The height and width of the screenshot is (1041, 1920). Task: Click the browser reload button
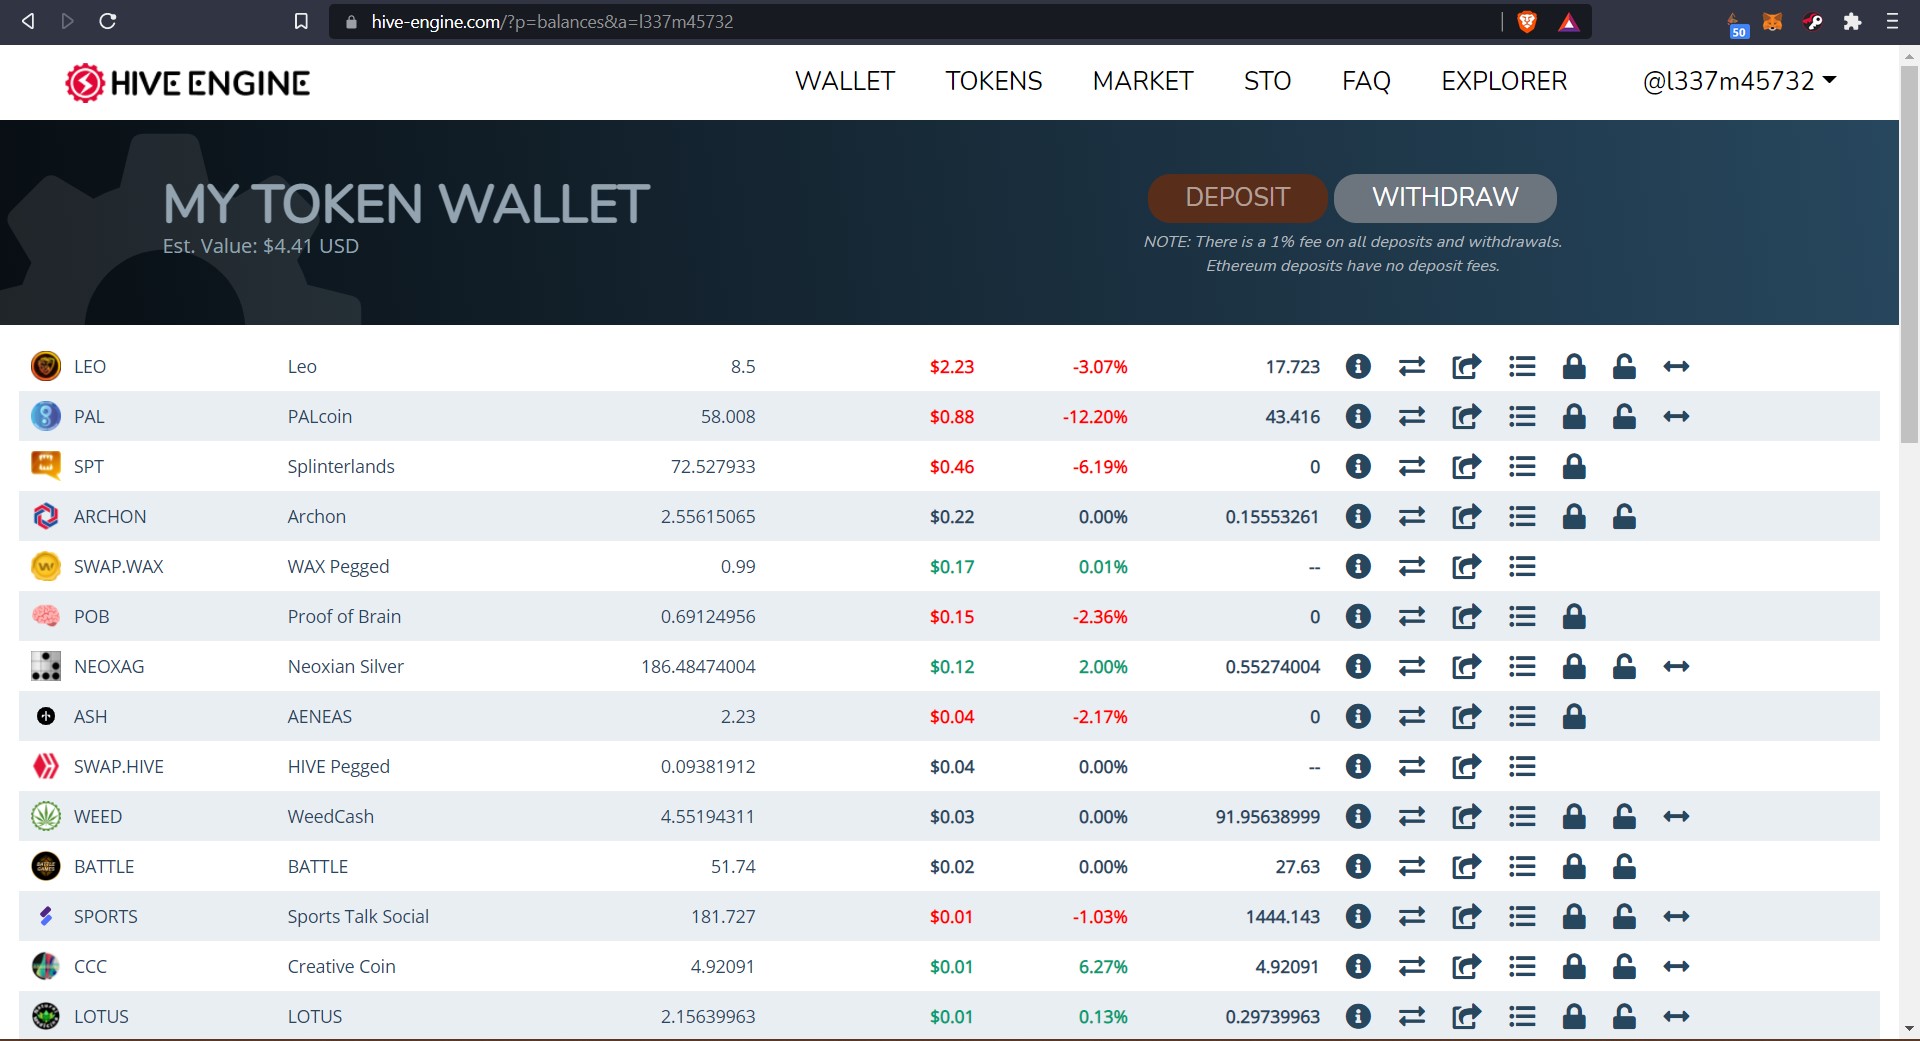108,21
